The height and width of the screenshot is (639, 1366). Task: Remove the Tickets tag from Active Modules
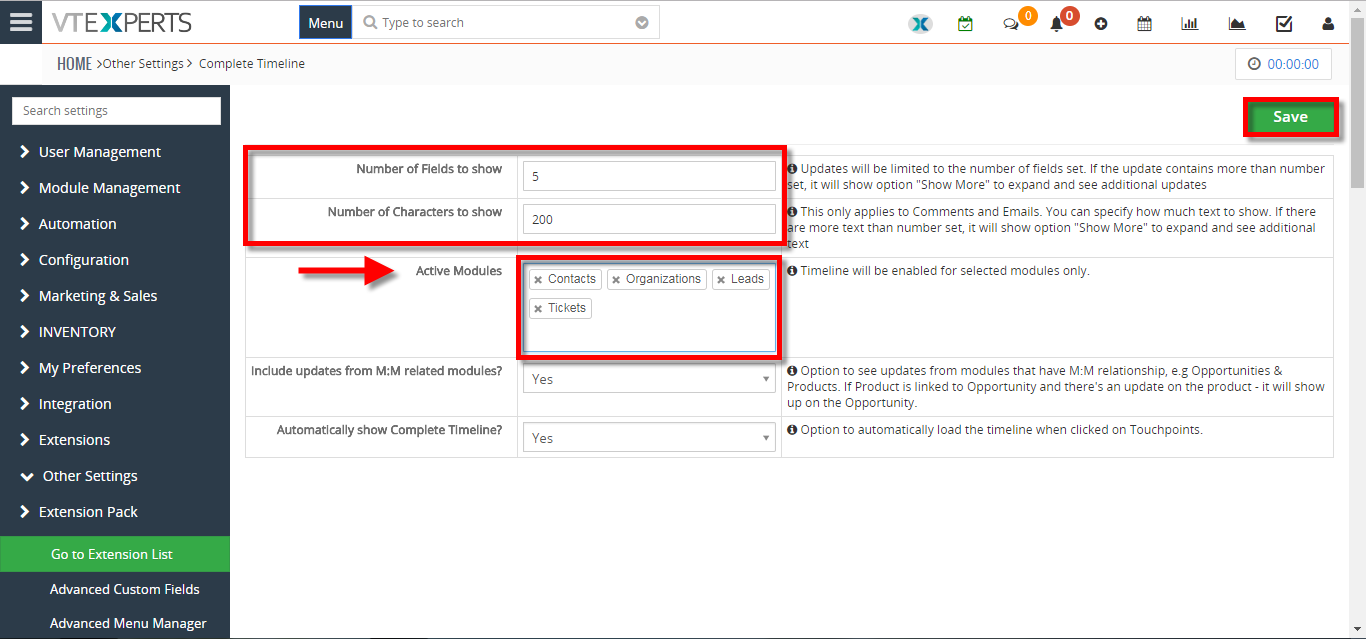[x=538, y=309]
